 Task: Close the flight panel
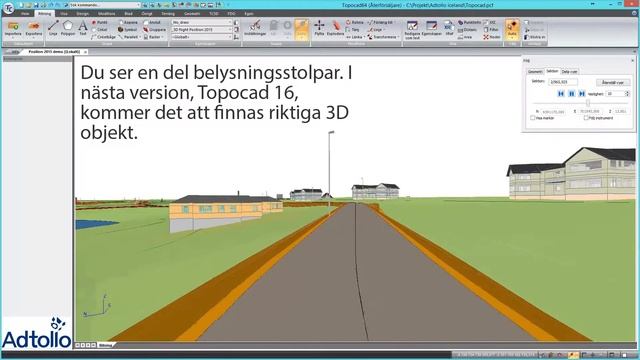click(x=633, y=60)
